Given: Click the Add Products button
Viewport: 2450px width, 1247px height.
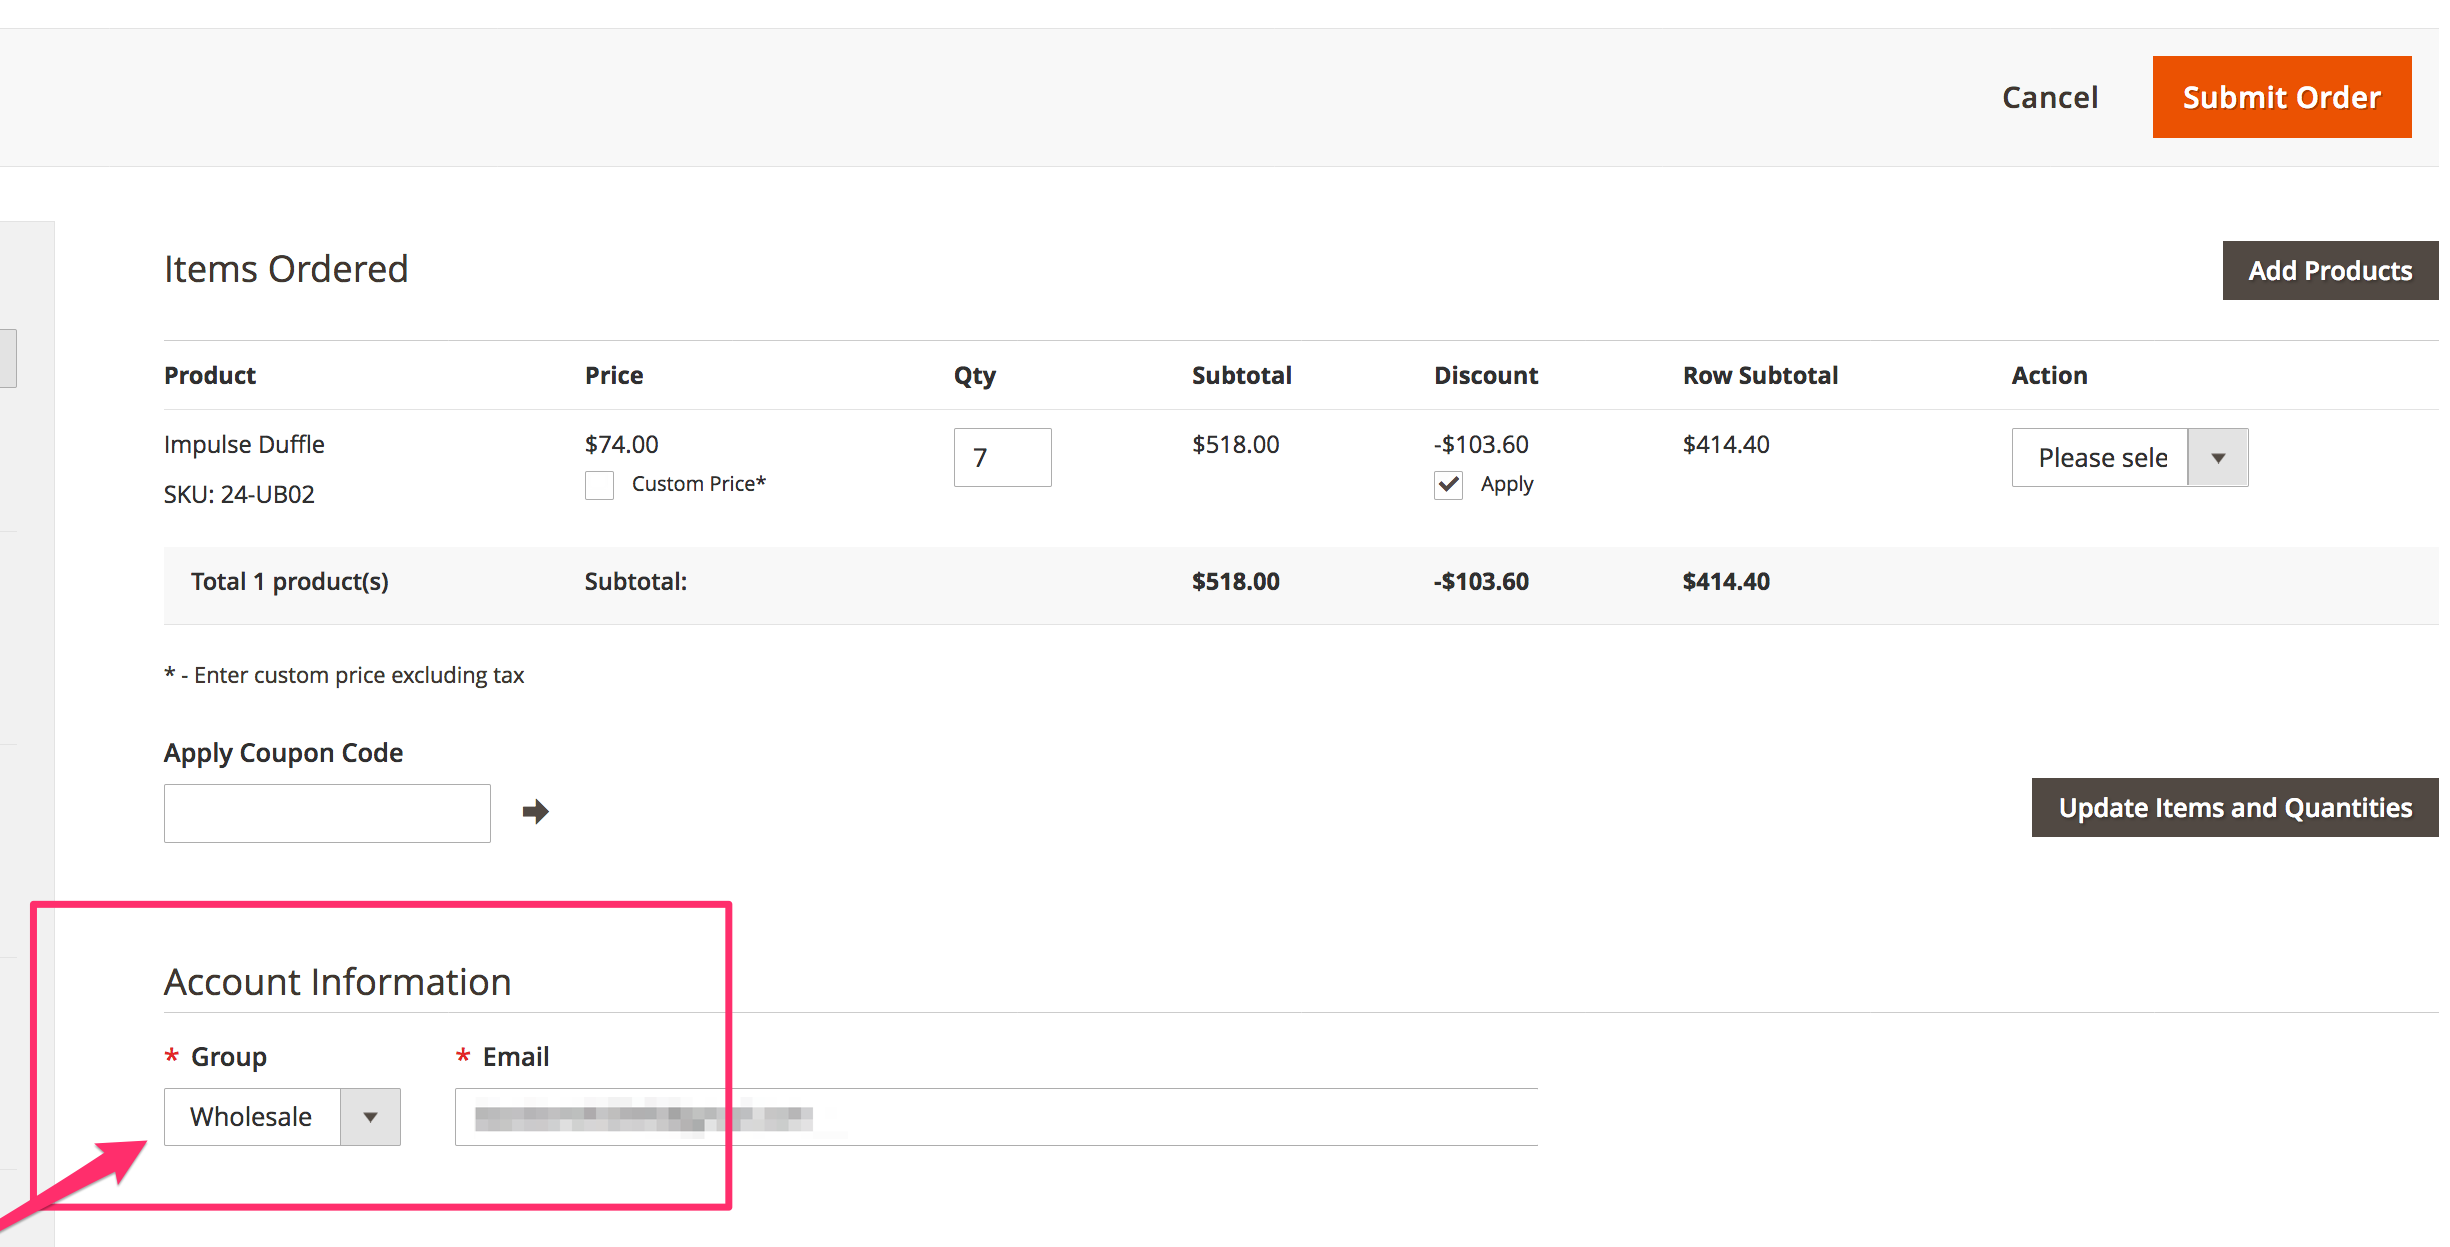Looking at the screenshot, I should tap(2329, 271).
